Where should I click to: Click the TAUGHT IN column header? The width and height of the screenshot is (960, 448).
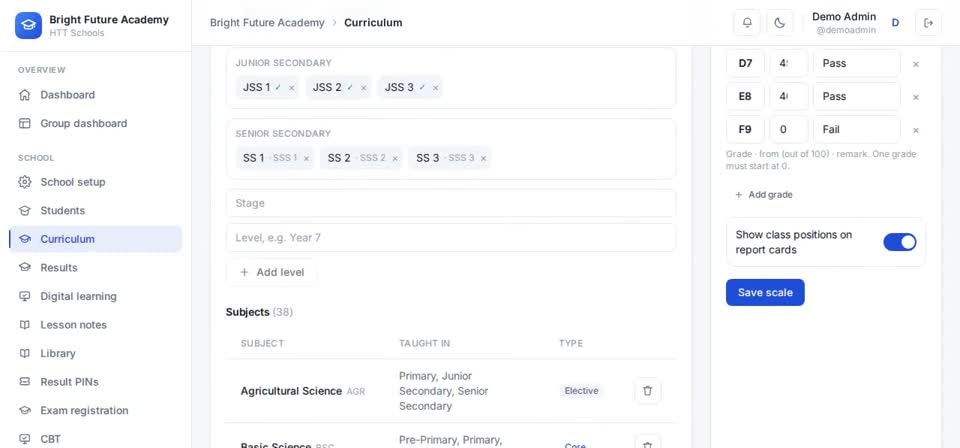(424, 343)
